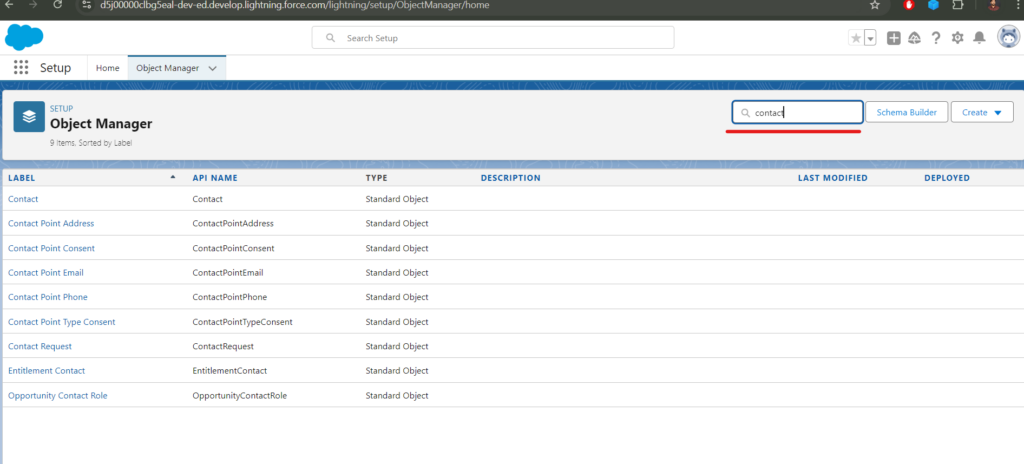This screenshot has width=1024, height=464.
Task: Switch to the Home tab
Action: coord(108,68)
